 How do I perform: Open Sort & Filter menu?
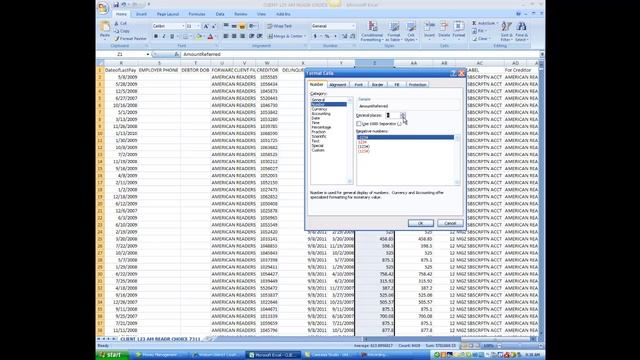pyautogui.click(x=507, y=31)
